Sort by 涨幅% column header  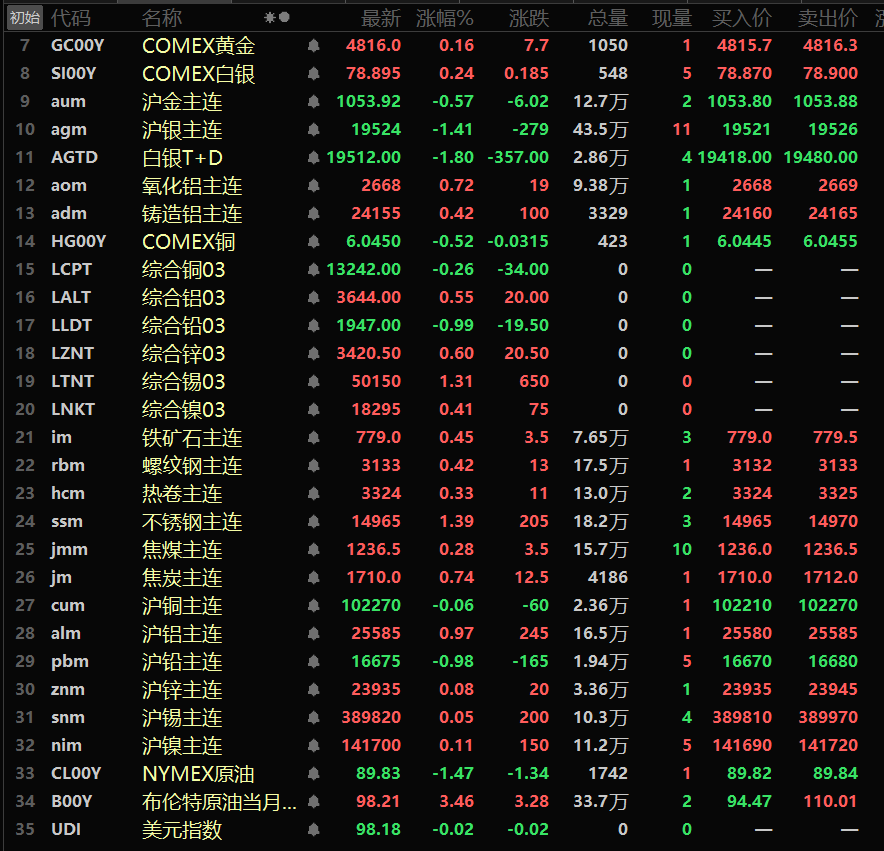click(x=444, y=17)
